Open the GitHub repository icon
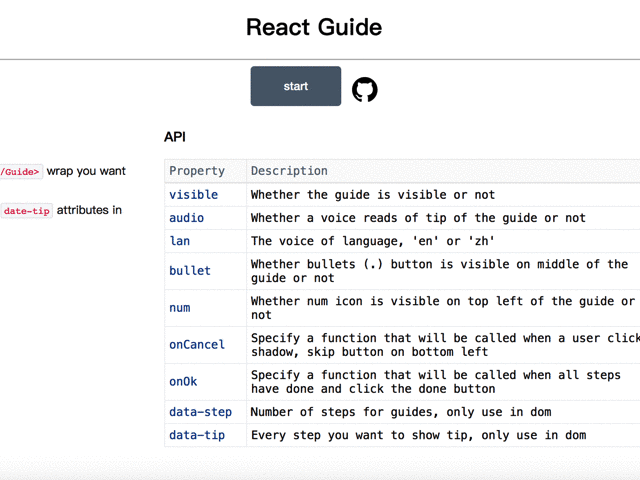 (365, 90)
